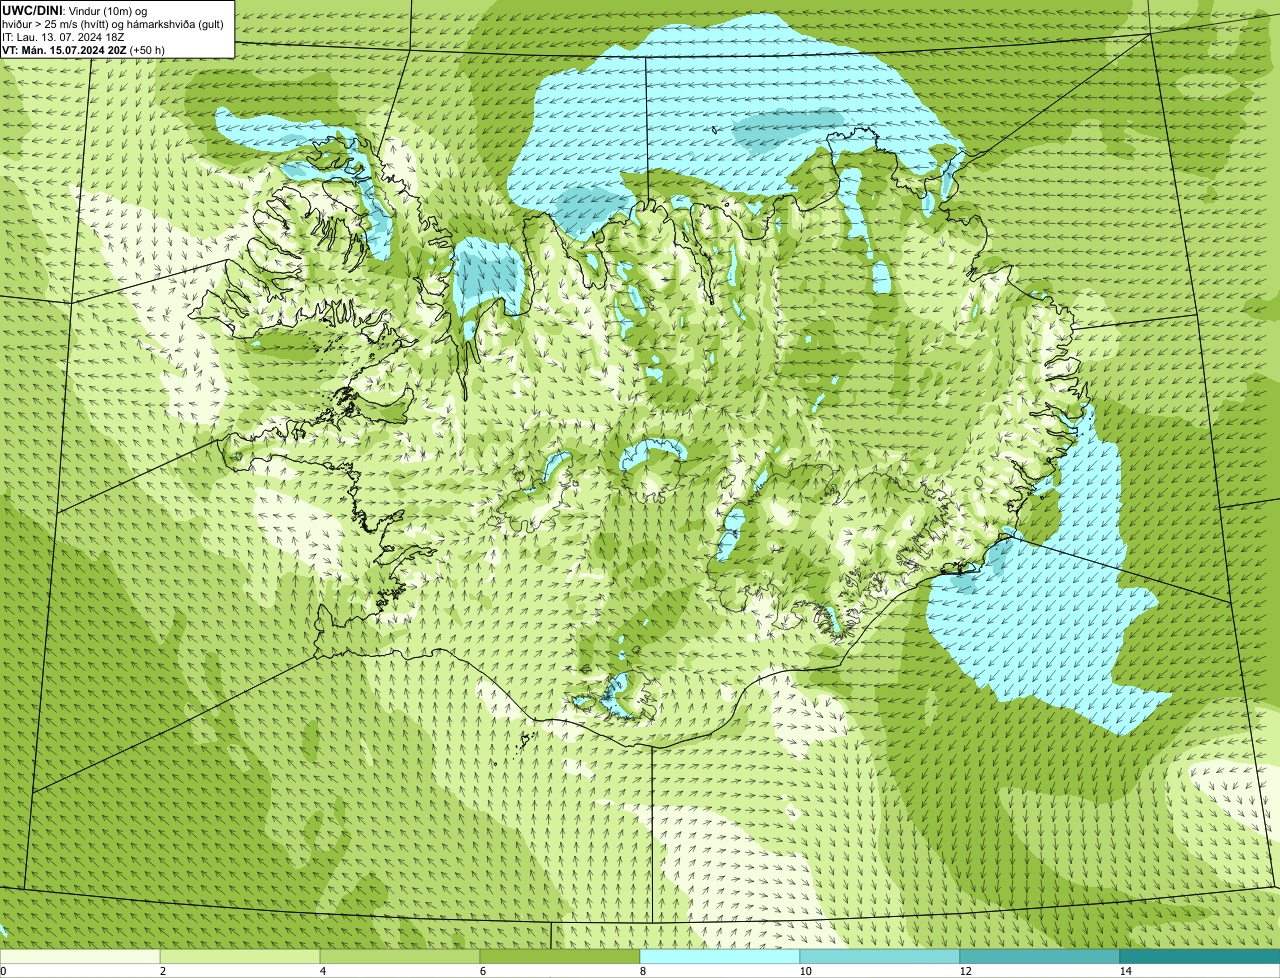Click the title line "UWC/DINI: Vindur (10m) og"

[x=75, y=10]
